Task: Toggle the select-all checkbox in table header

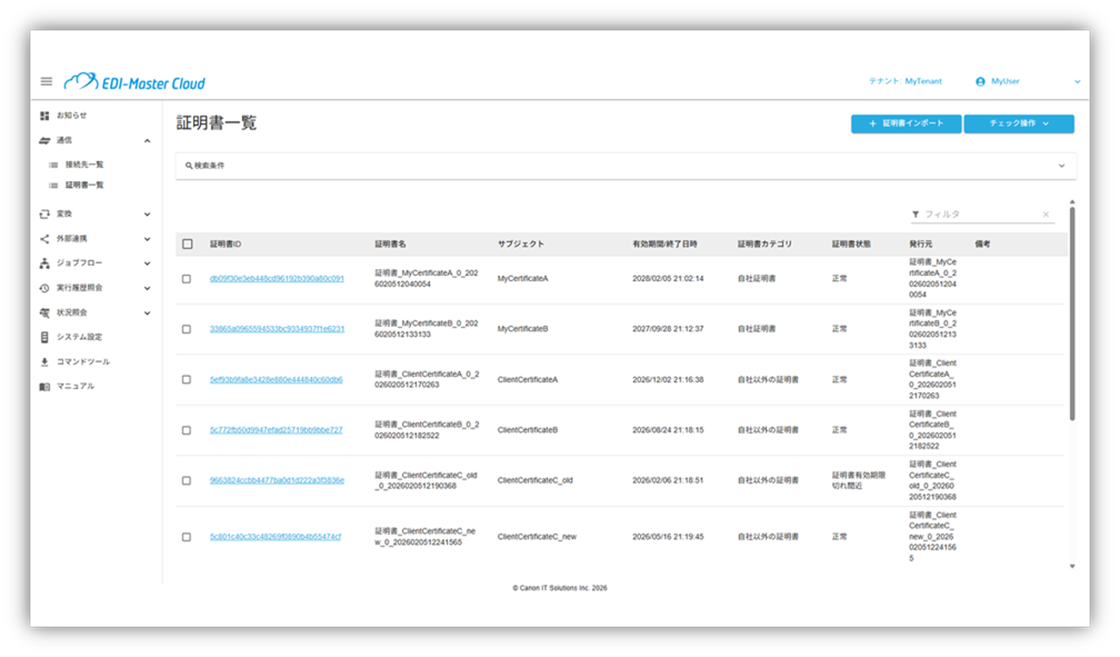Action: [x=187, y=244]
